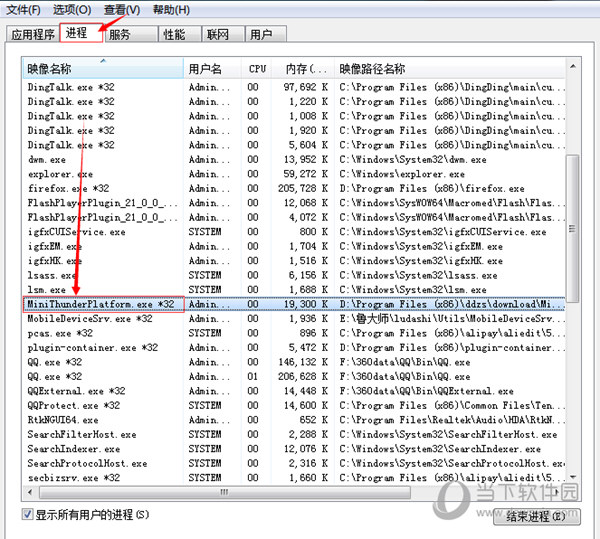Select the explorer.exe process row
Screen dimensions: 600x539
(x=293, y=174)
